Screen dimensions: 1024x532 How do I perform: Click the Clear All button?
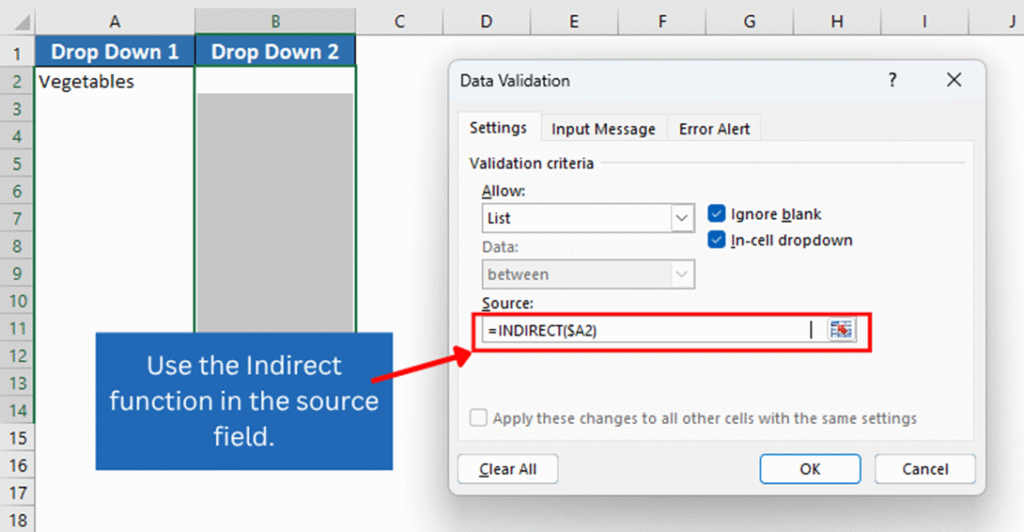[x=507, y=469]
